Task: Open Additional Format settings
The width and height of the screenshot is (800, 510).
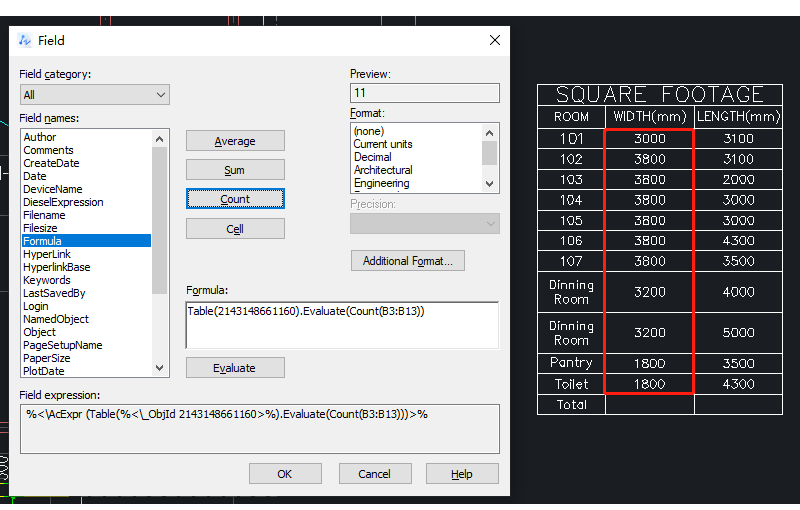Action: click(x=407, y=261)
